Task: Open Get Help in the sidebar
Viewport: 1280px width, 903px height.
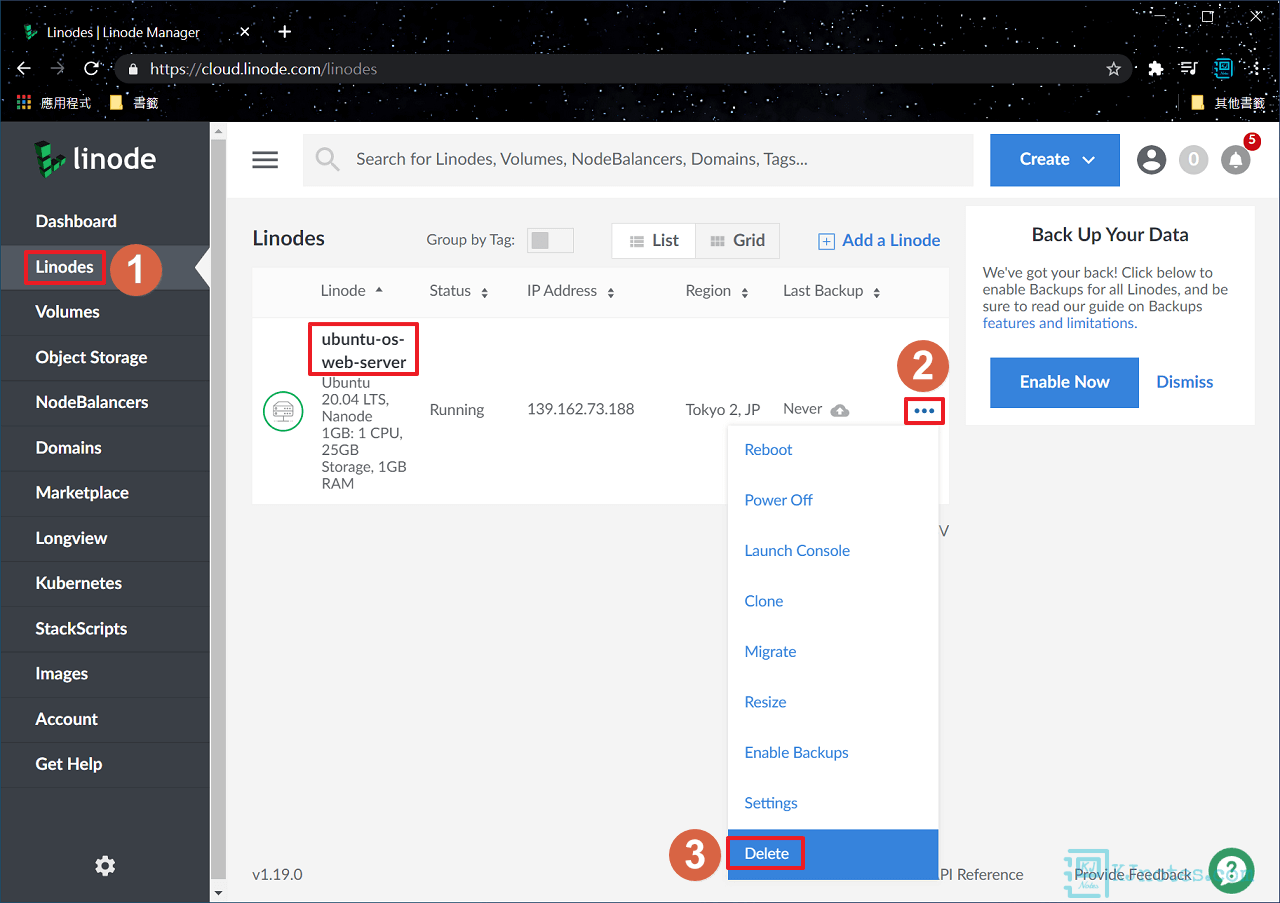Action: point(105,764)
